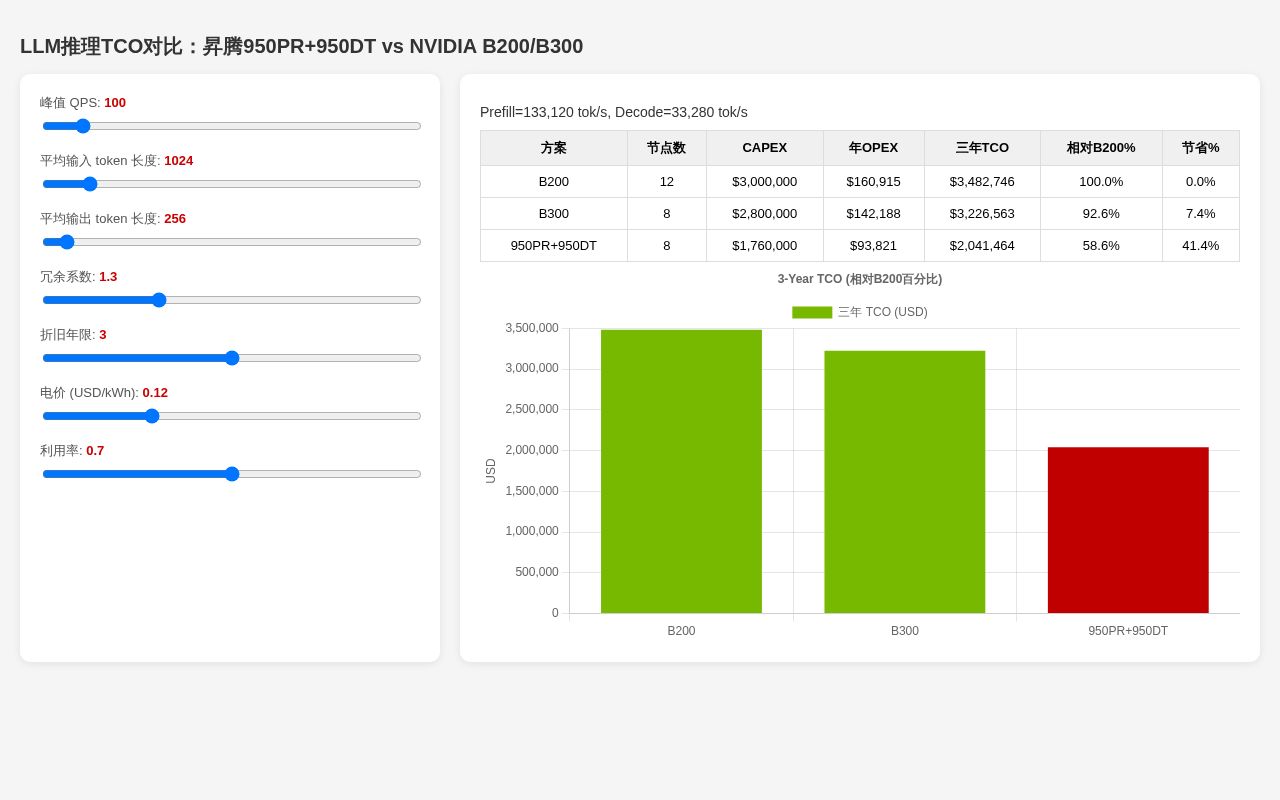Click the 利用率 value 0.7
Viewport: 1280px width, 800px height.
pyautogui.click(x=95, y=450)
